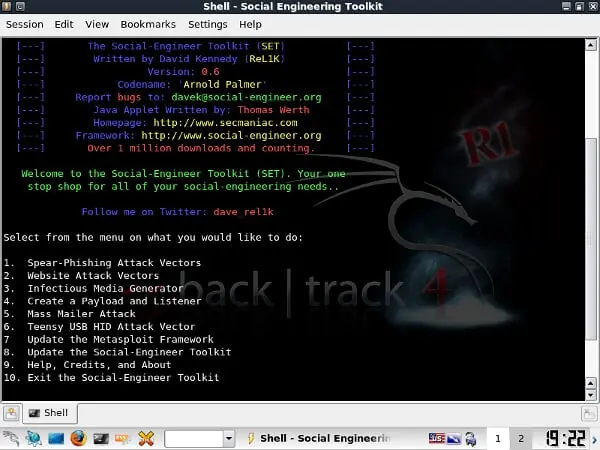Launch the Konqueror browser icon in the panel
This screenshot has width=600, height=450.
pyautogui.click(x=34, y=438)
